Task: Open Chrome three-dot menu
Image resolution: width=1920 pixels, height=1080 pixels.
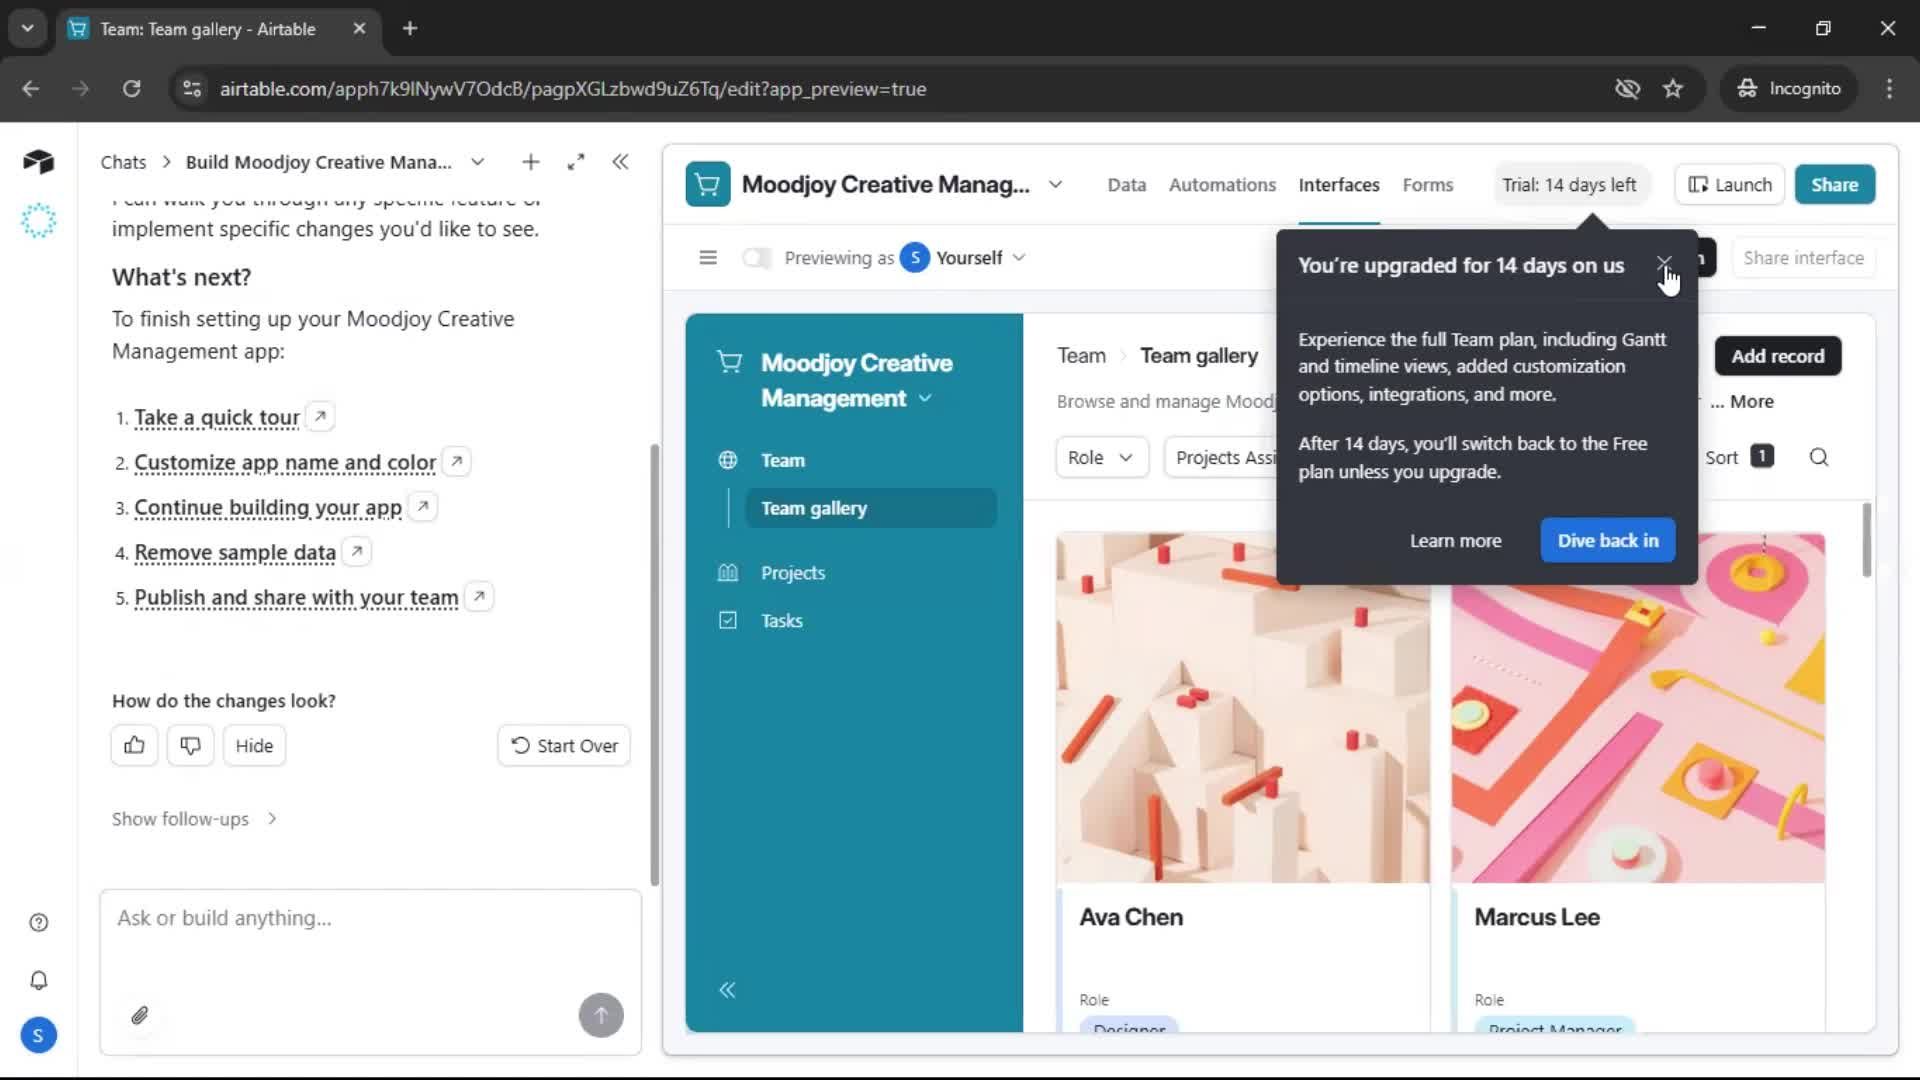Action: (x=1889, y=89)
